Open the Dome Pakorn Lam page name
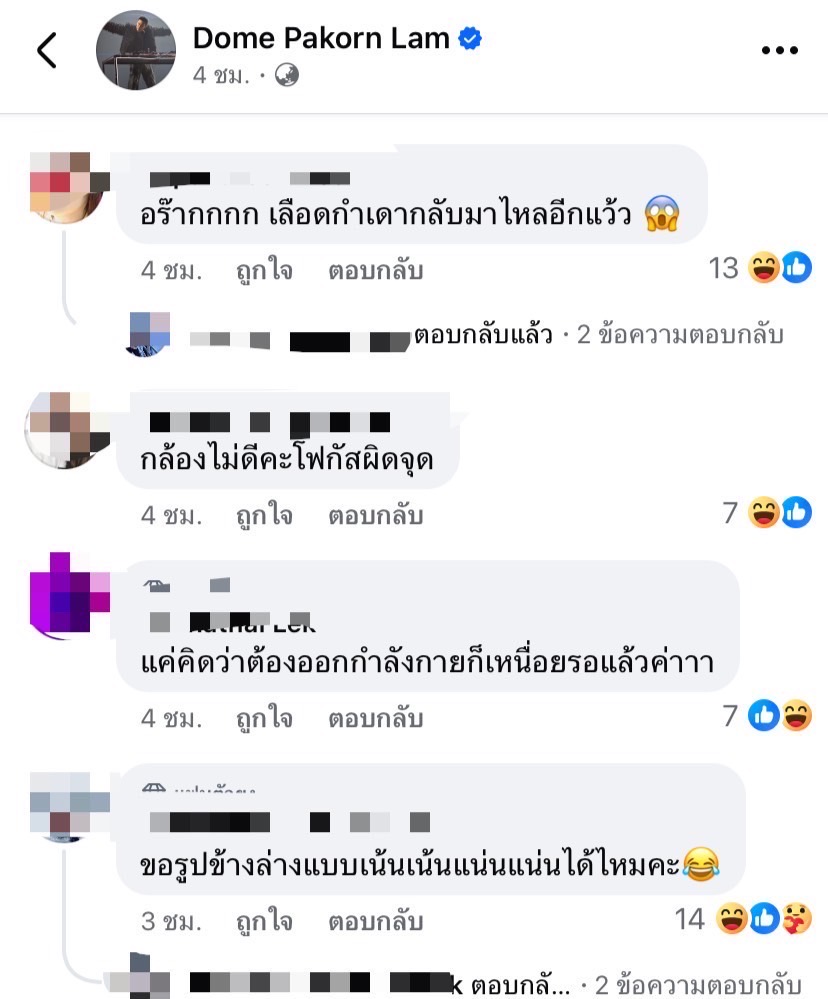Viewport: 828px width, 999px height. [321, 38]
